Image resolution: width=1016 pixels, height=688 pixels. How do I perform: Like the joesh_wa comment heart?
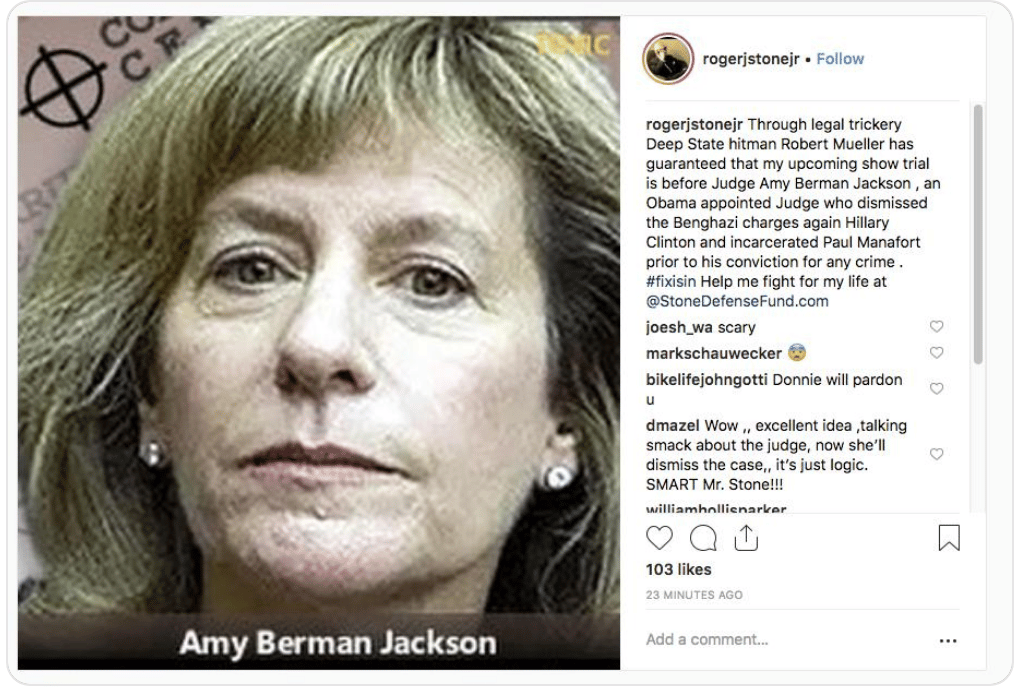936,327
